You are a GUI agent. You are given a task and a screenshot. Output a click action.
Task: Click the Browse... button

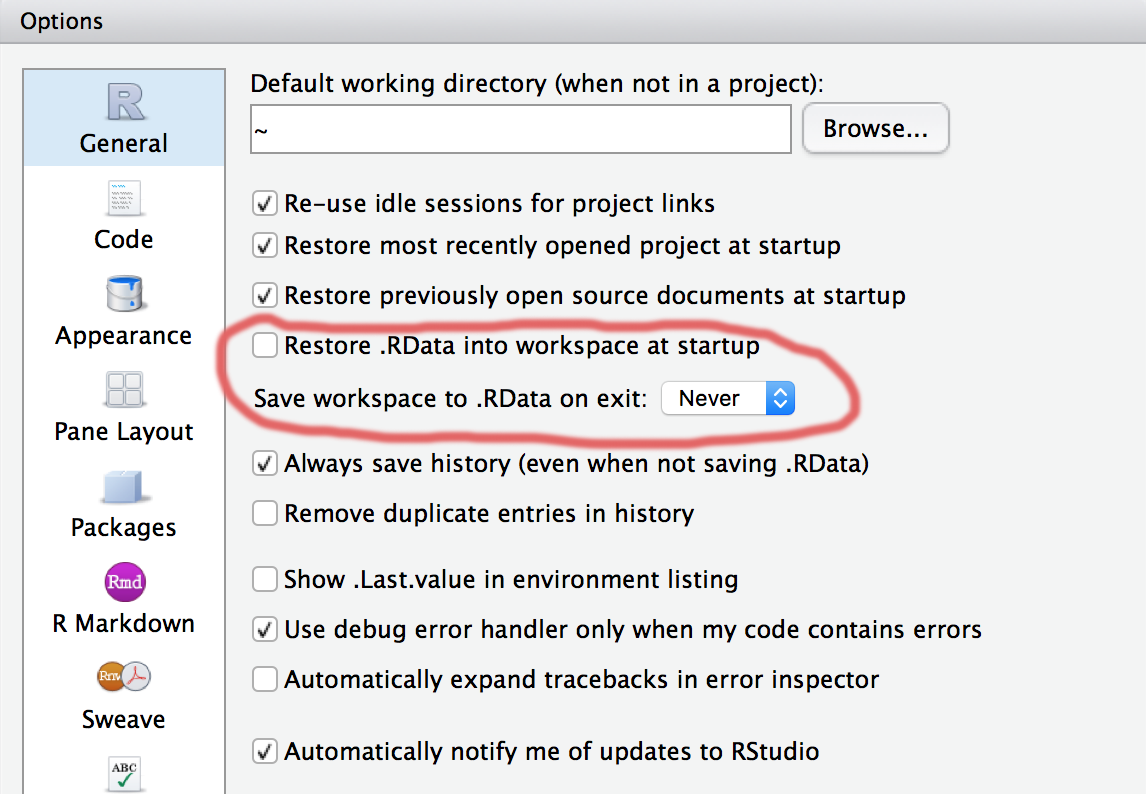pyautogui.click(x=875, y=129)
